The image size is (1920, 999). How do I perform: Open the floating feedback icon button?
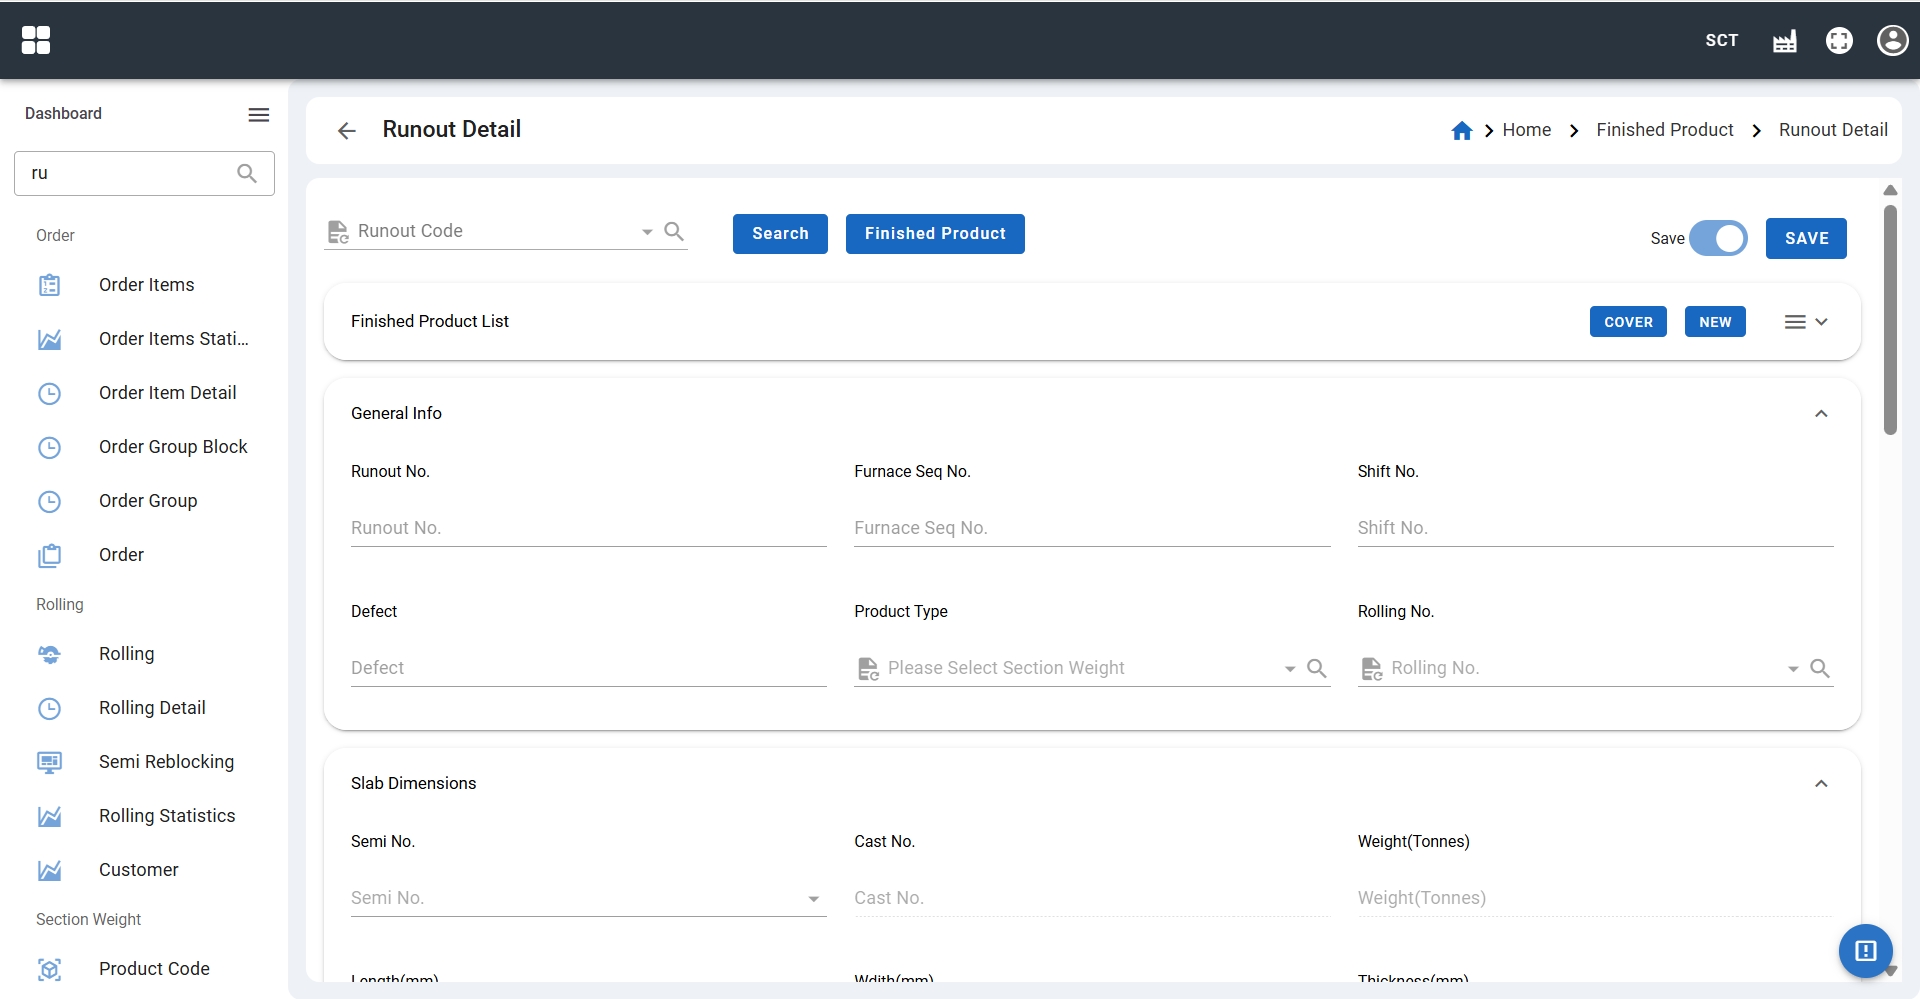(1865, 950)
